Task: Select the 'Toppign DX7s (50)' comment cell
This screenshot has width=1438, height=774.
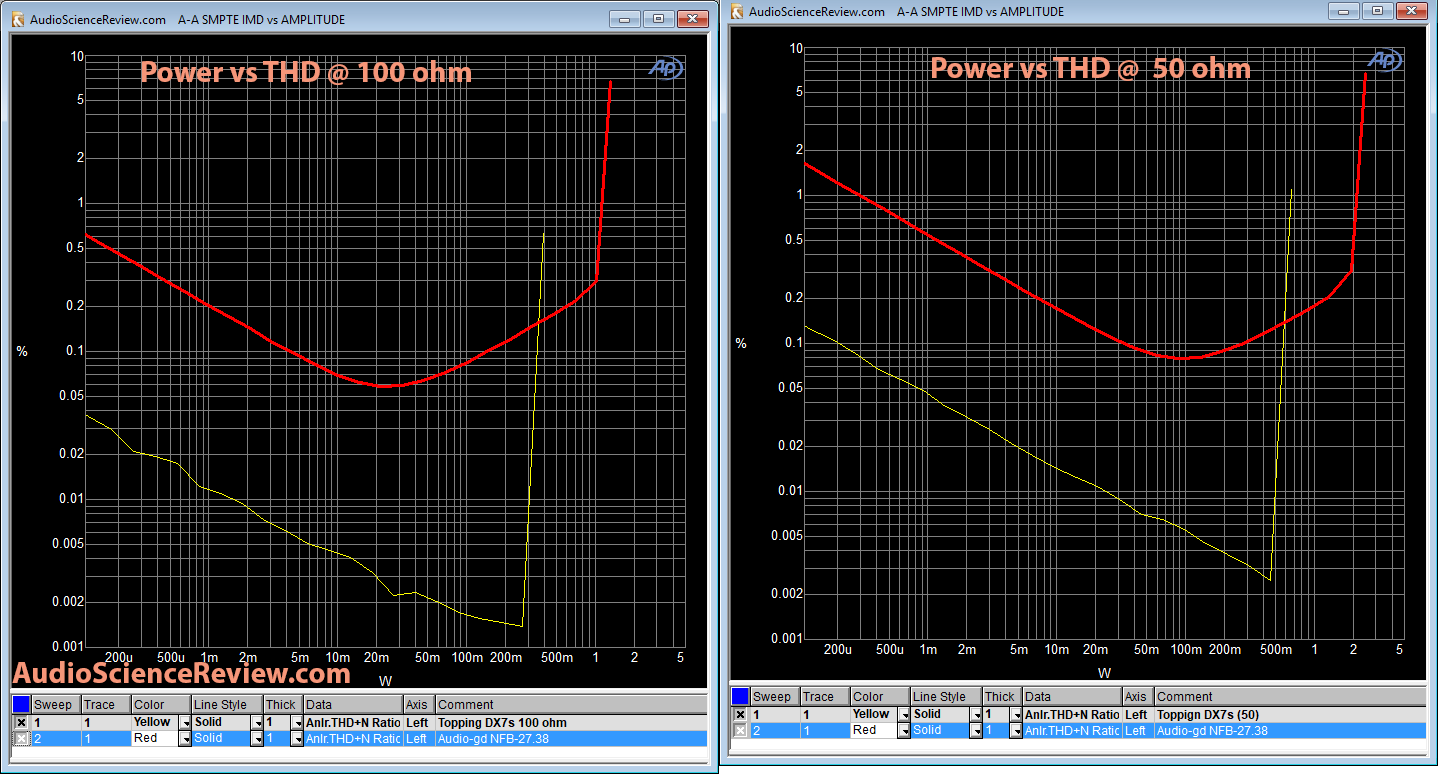Action: point(1290,714)
